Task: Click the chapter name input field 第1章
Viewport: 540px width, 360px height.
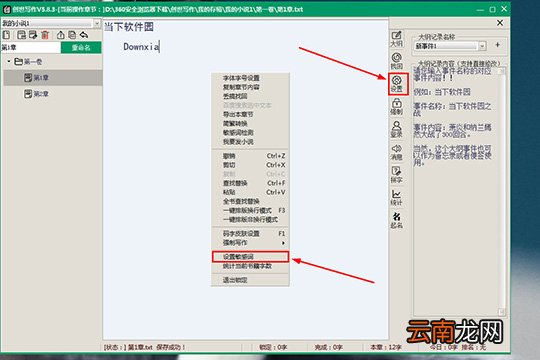Action: tap(31, 48)
